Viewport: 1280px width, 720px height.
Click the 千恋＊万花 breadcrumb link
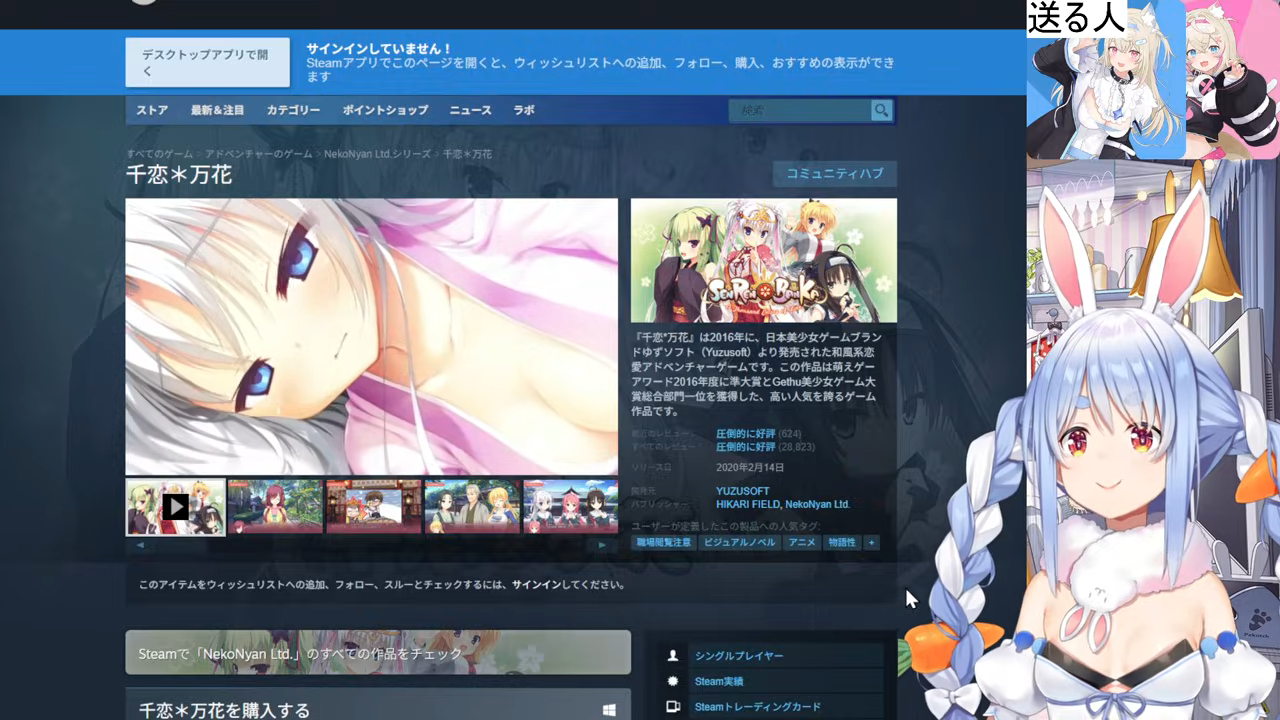tap(467, 154)
